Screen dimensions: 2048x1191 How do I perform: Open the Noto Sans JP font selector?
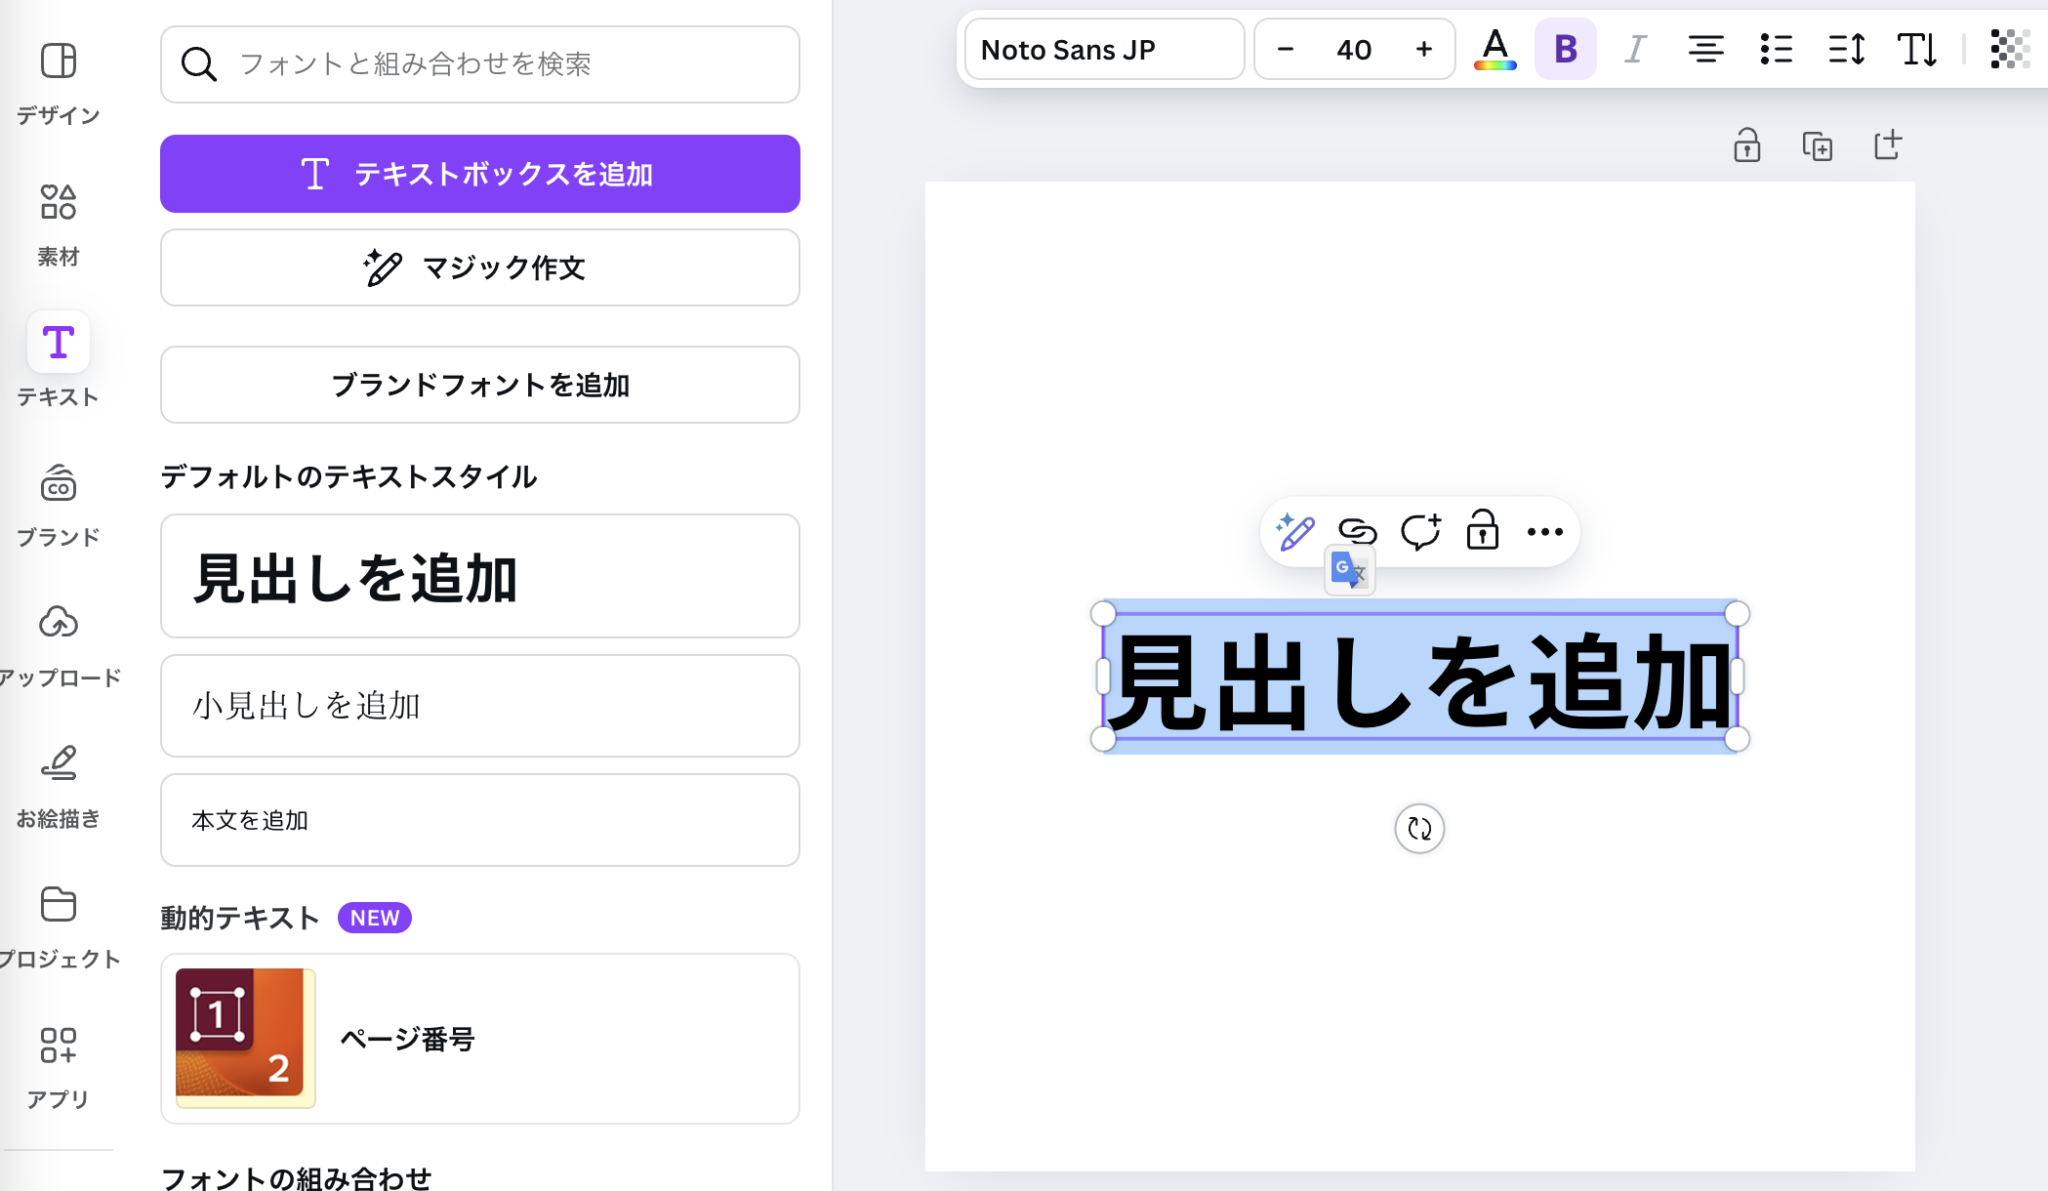coord(1103,48)
